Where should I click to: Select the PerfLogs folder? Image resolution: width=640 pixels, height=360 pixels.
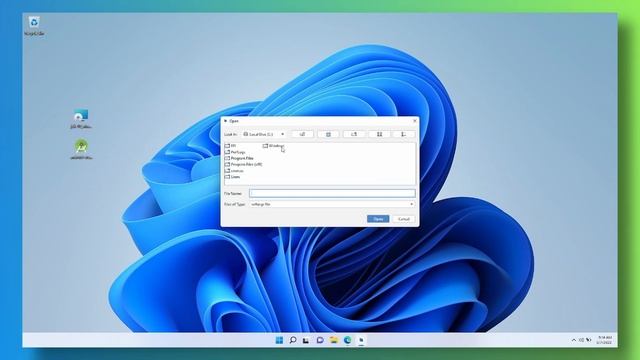235,152
